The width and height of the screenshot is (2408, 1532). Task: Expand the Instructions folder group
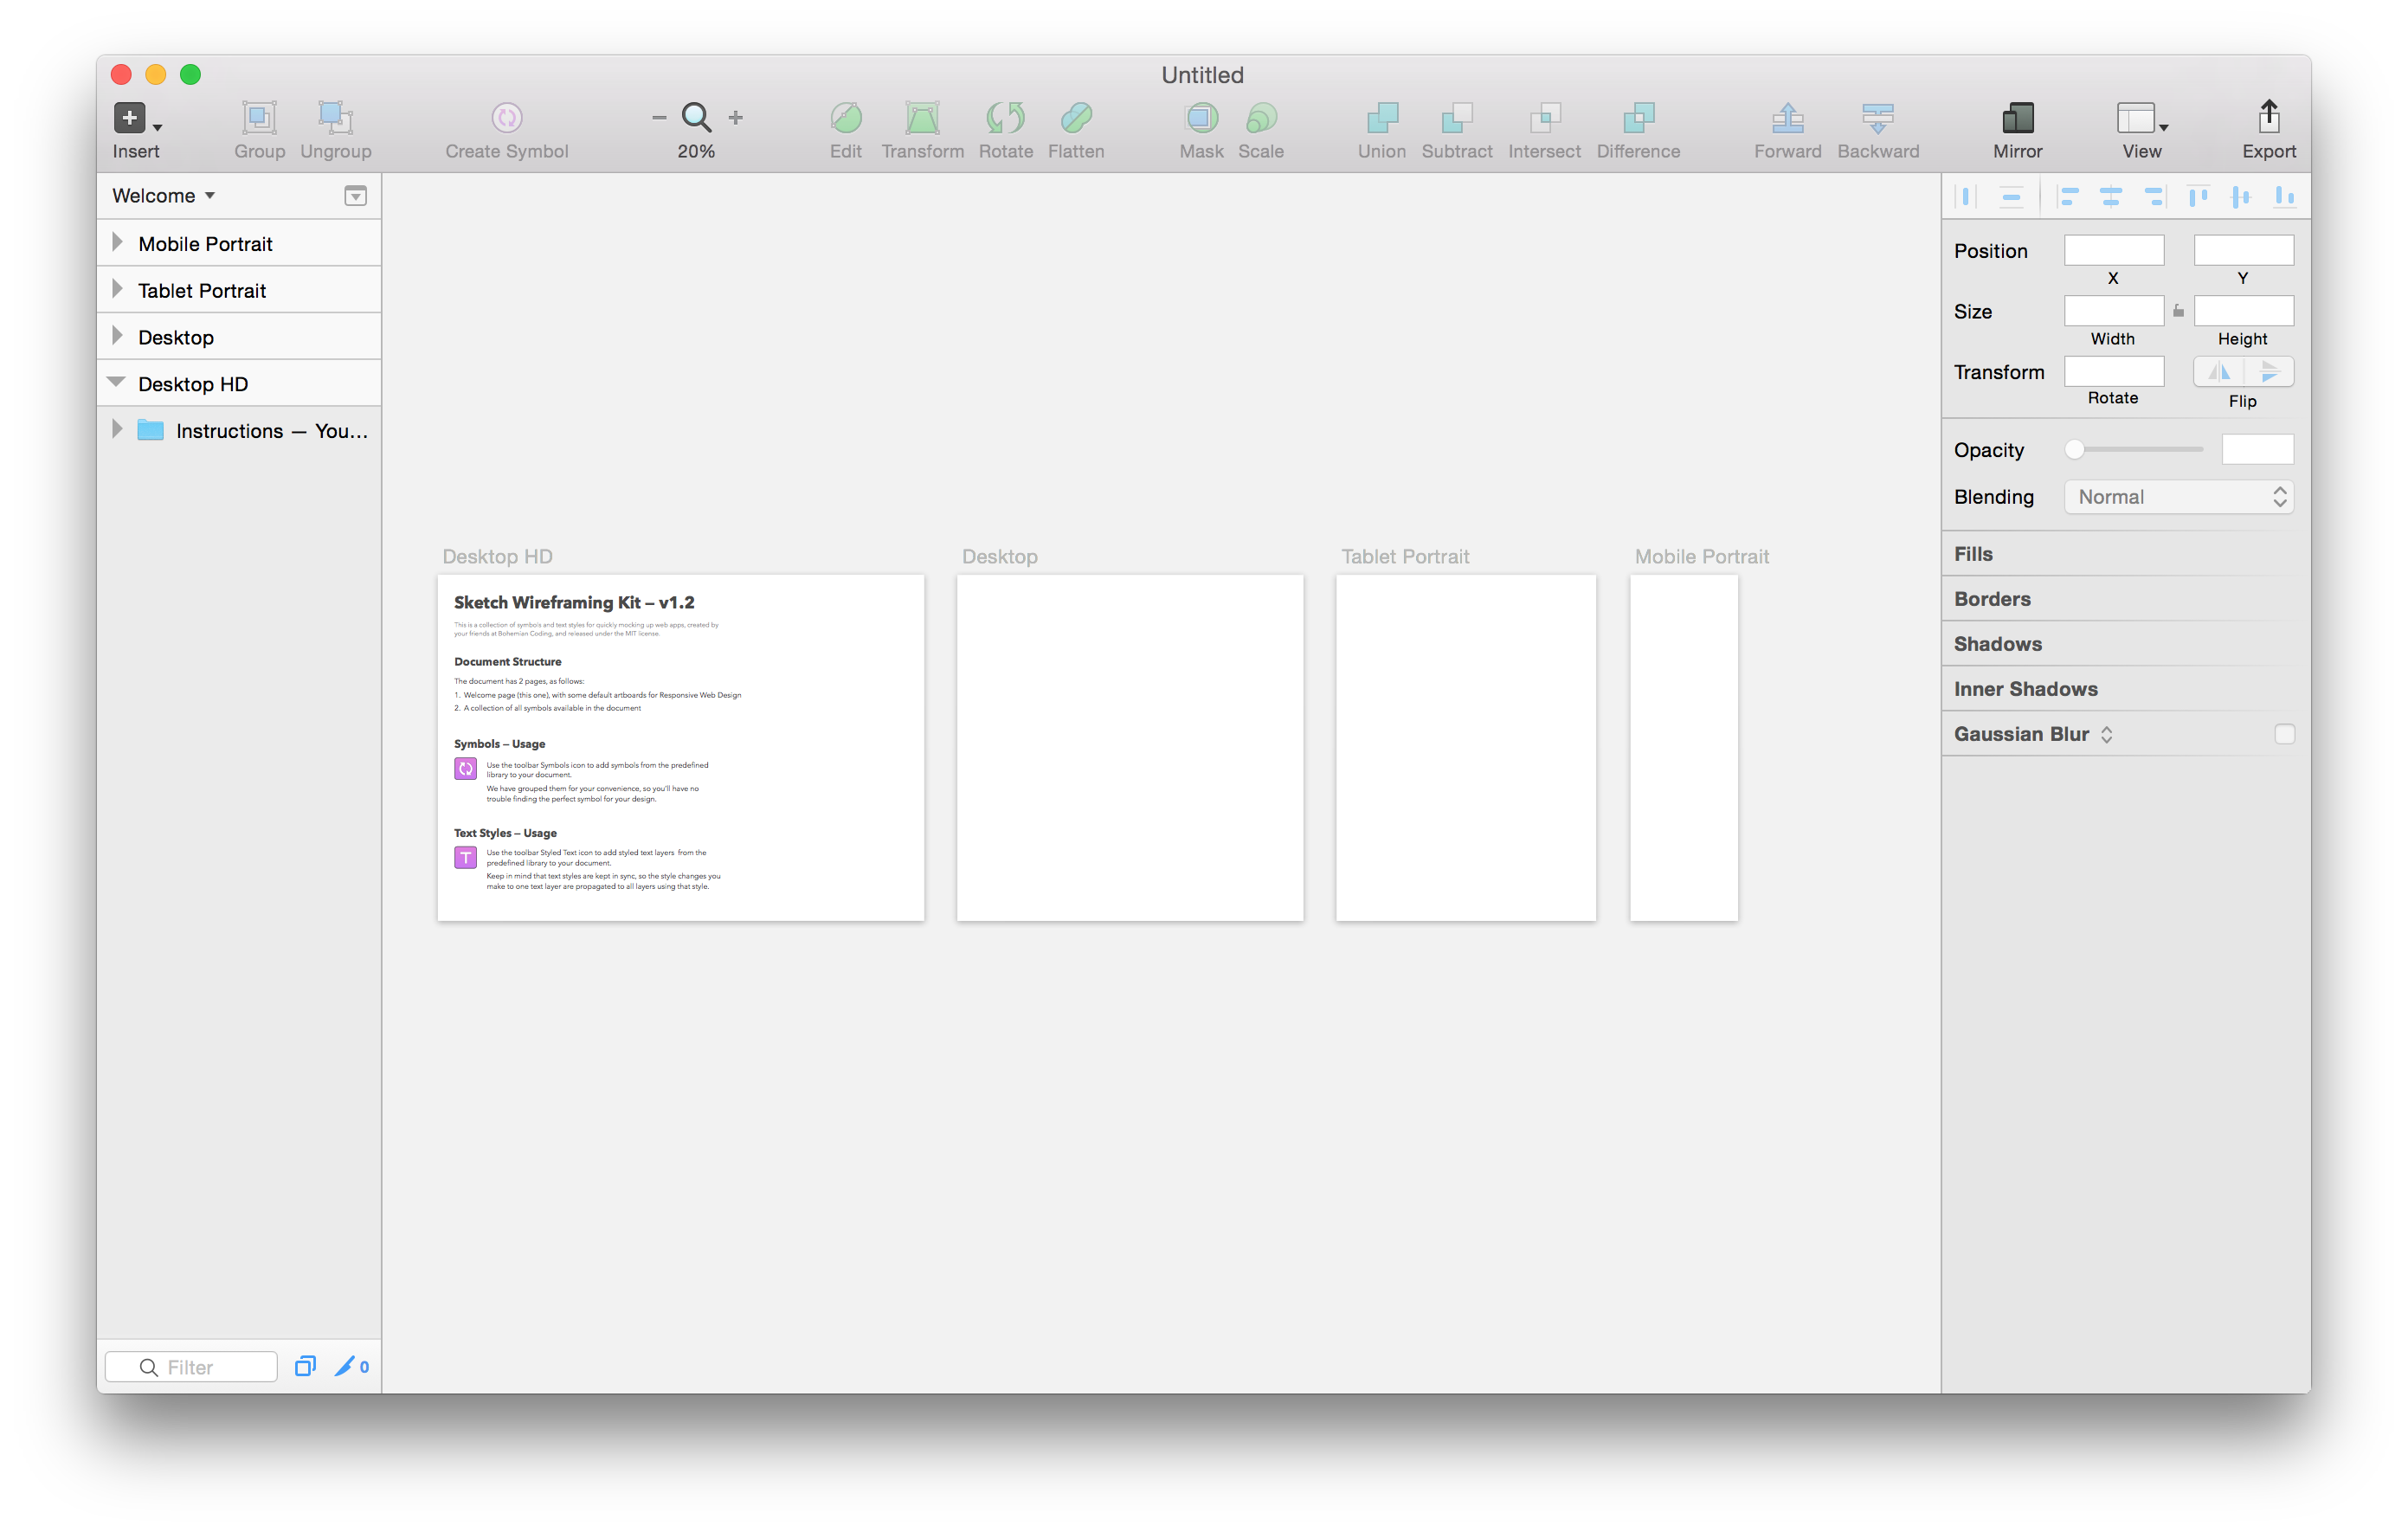coord(117,430)
